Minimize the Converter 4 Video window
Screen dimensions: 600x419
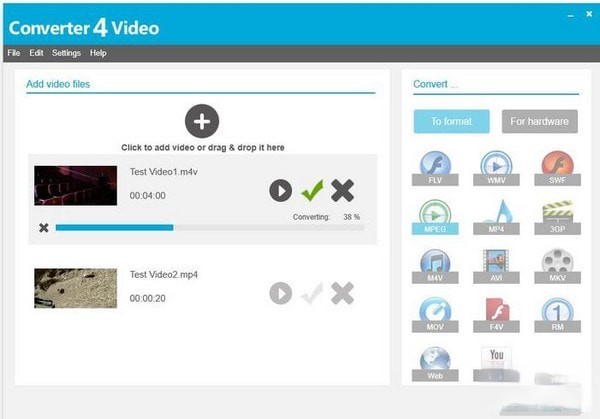[x=571, y=16]
